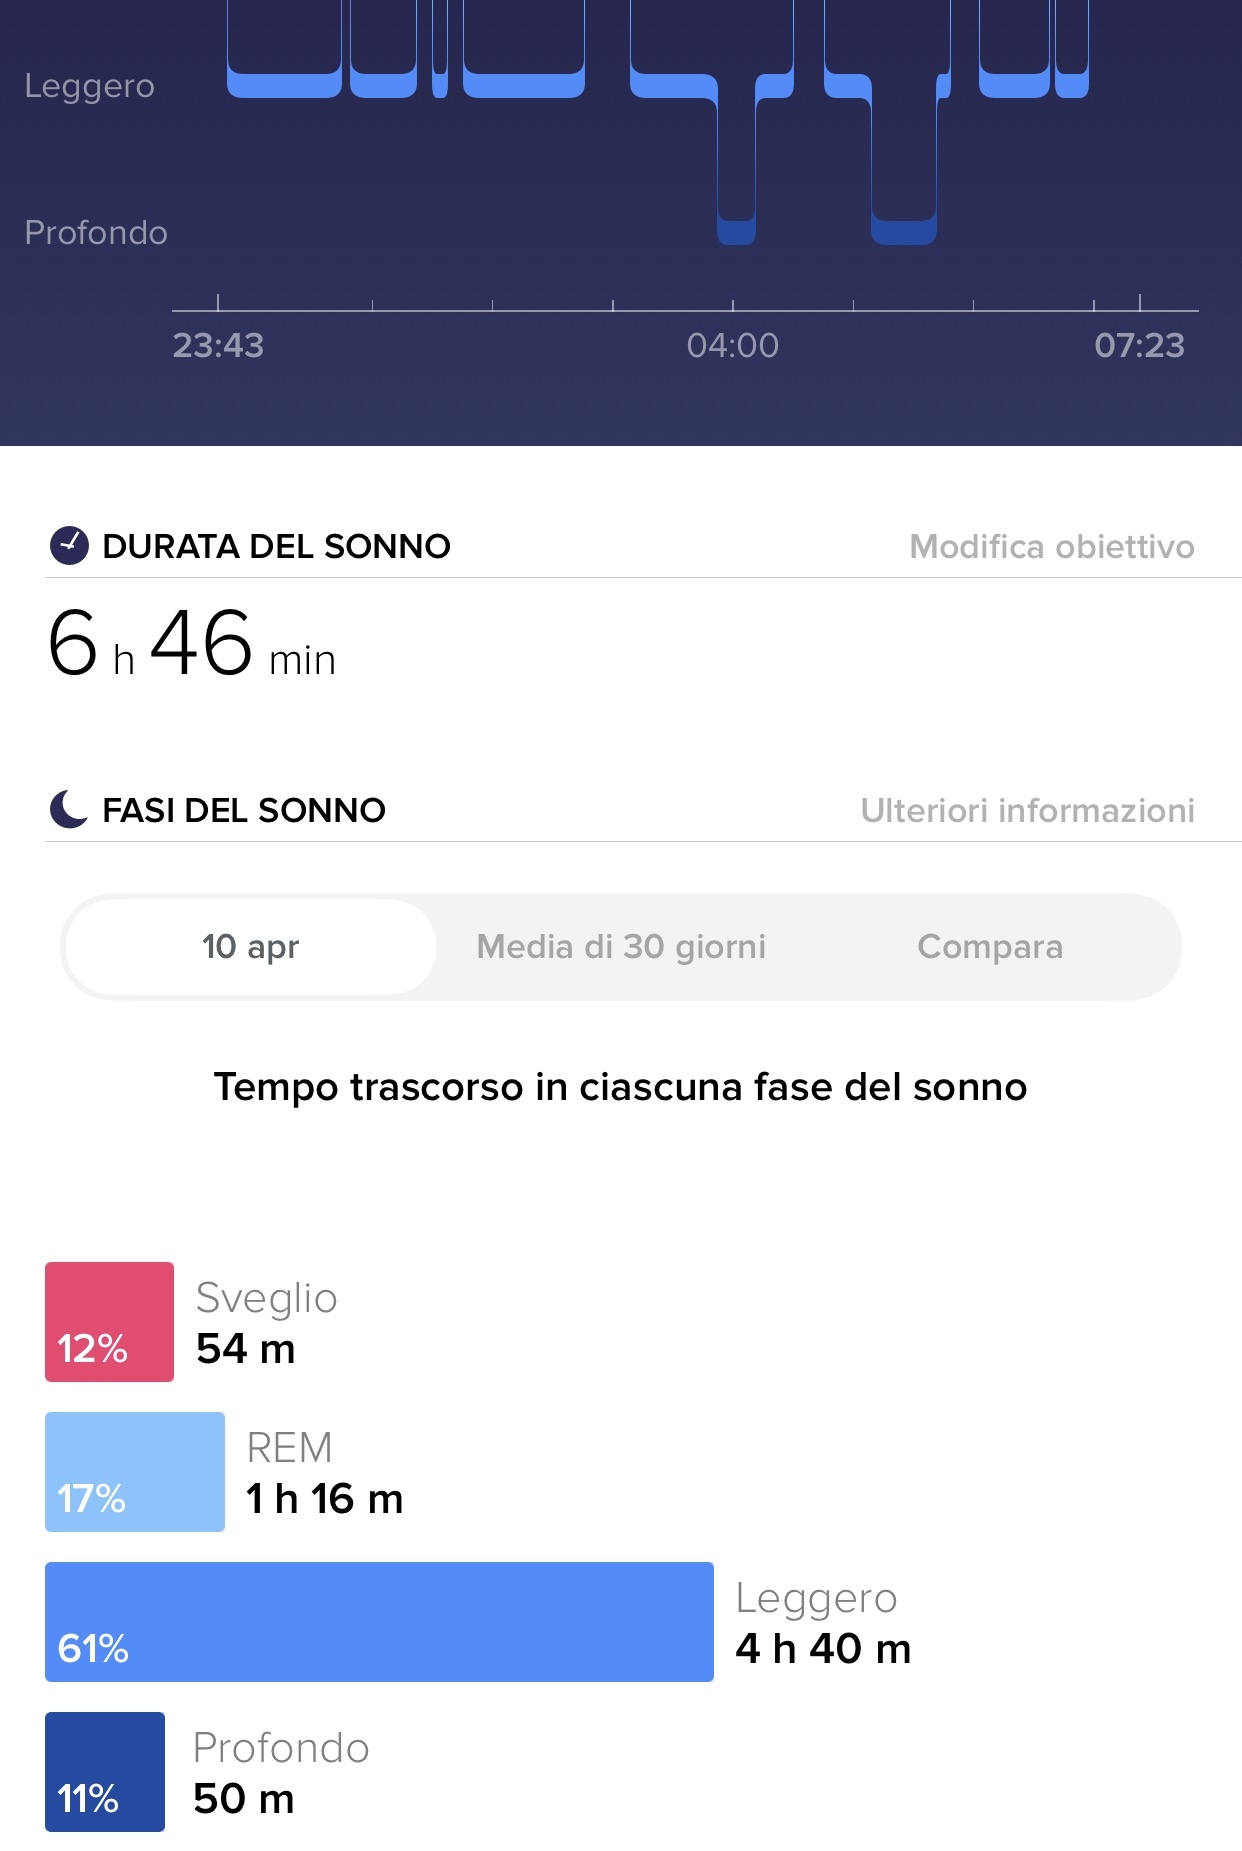Viewport: 1242px width, 1851px height.
Task: Tap the red Sveglio 12% swatch
Action: (109, 1322)
